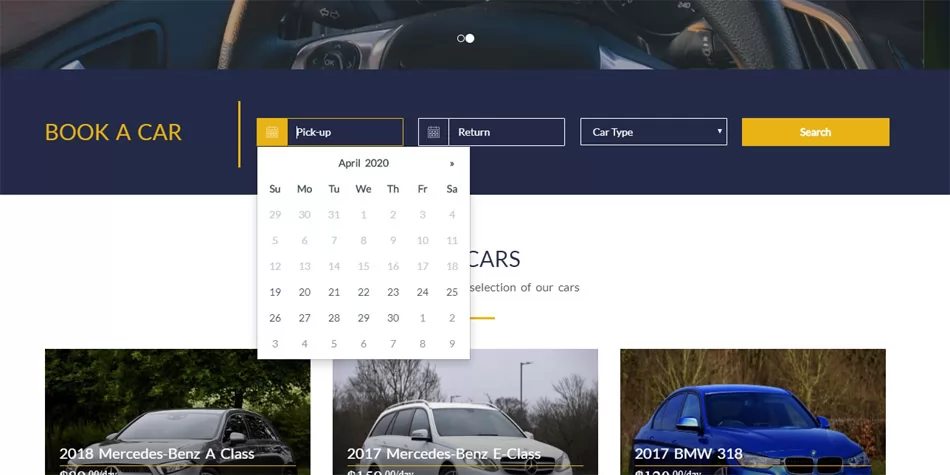Select April 28 in the calendar
The image size is (950, 475).
click(334, 318)
